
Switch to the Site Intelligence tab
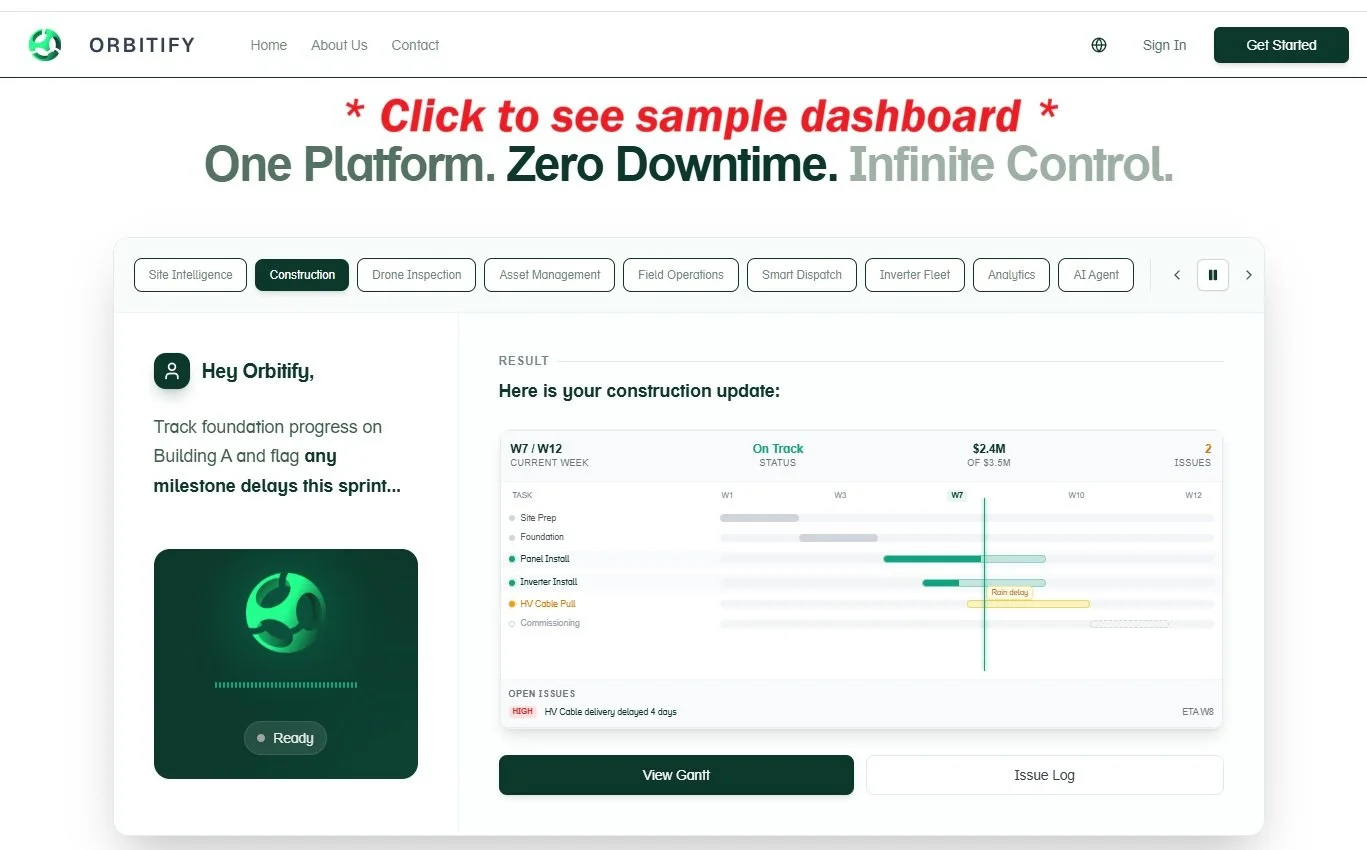click(190, 275)
